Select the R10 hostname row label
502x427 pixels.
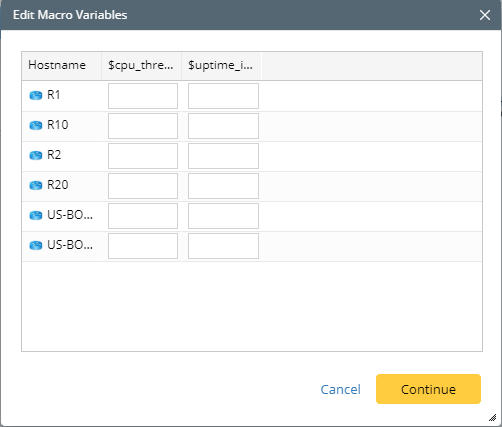(58, 125)
